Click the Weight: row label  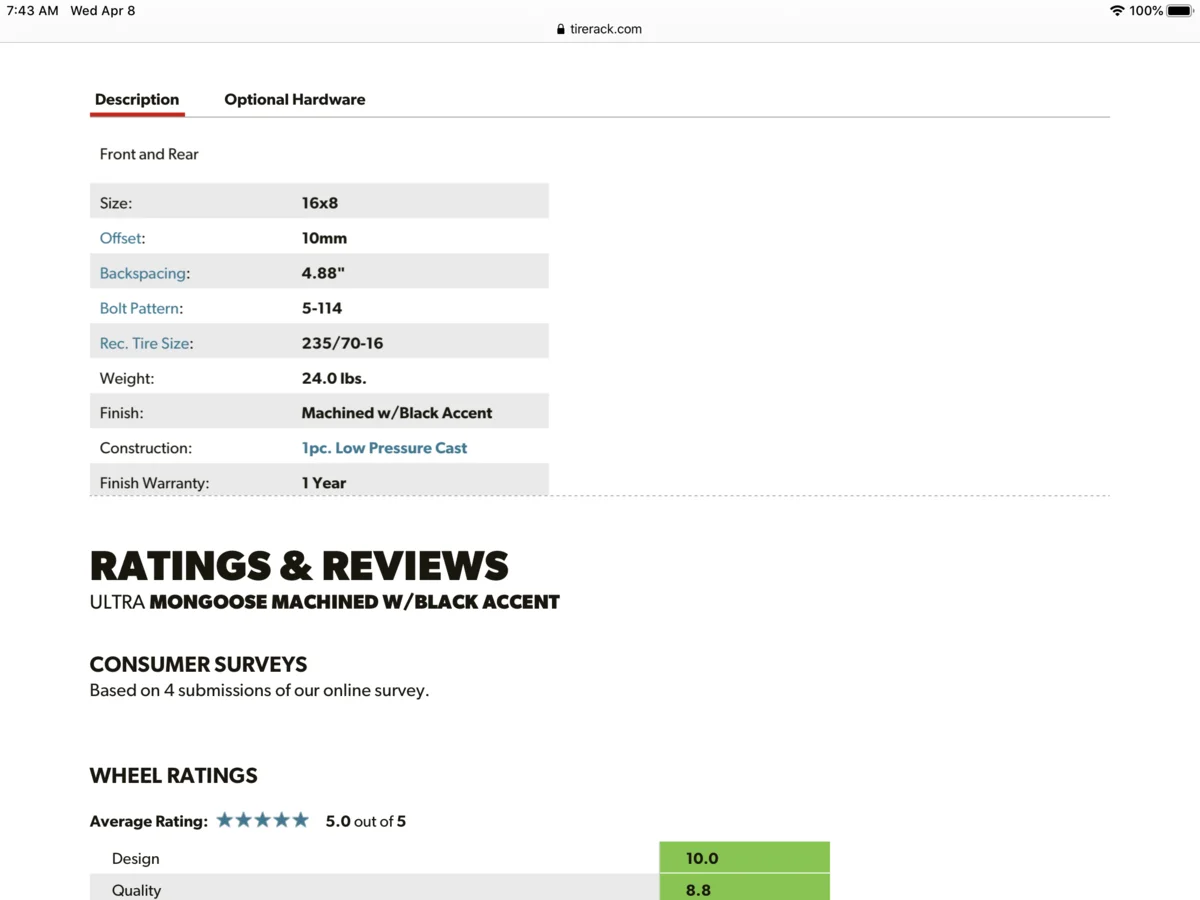tap(127, 378)
